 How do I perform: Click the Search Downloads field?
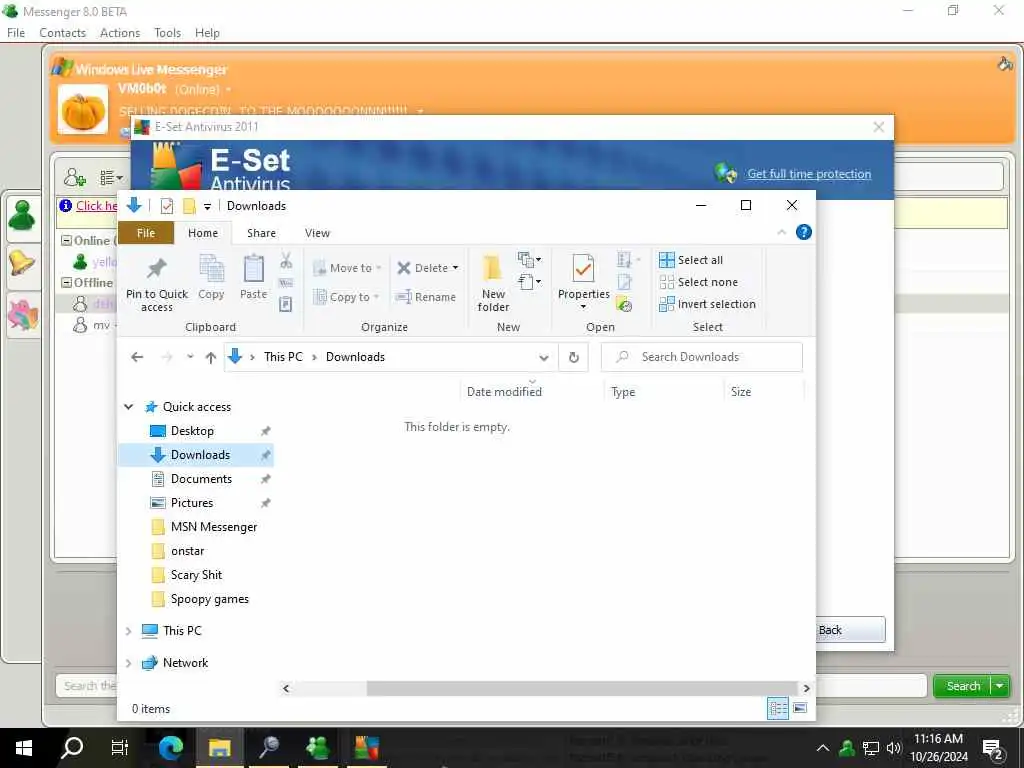pos(701,357)
